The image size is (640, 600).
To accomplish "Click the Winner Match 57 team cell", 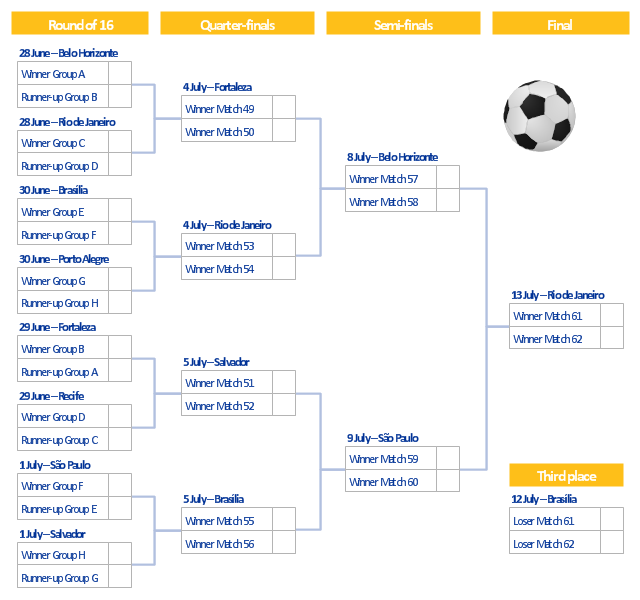I will (391, 177).
